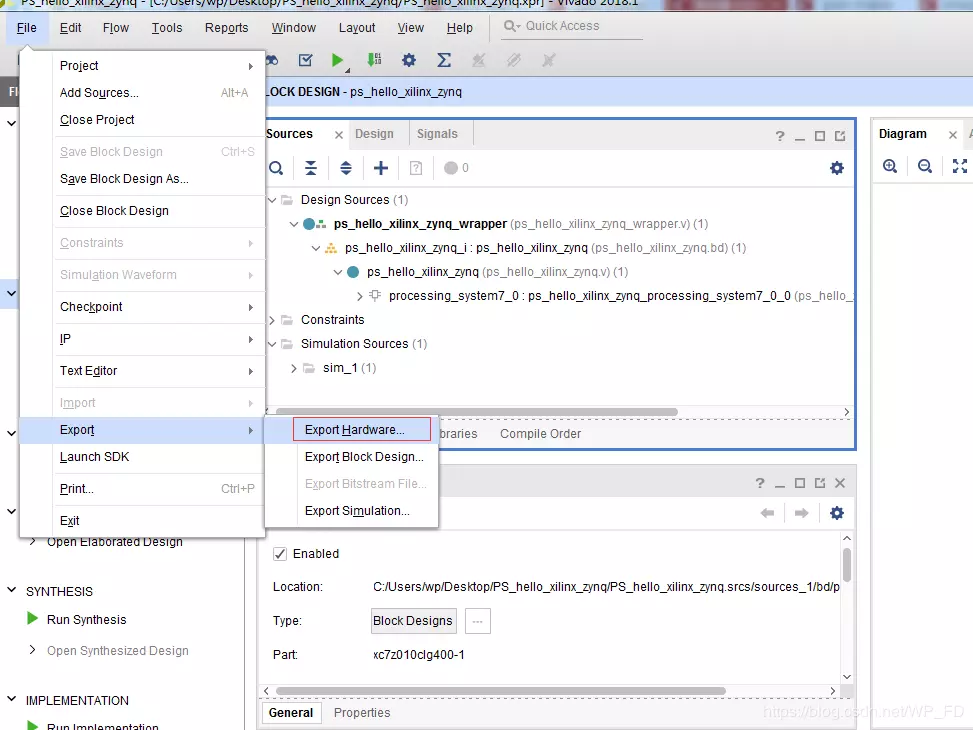
Task: Toggle the Enabled checkbox
Action: [x=280, y=554]
